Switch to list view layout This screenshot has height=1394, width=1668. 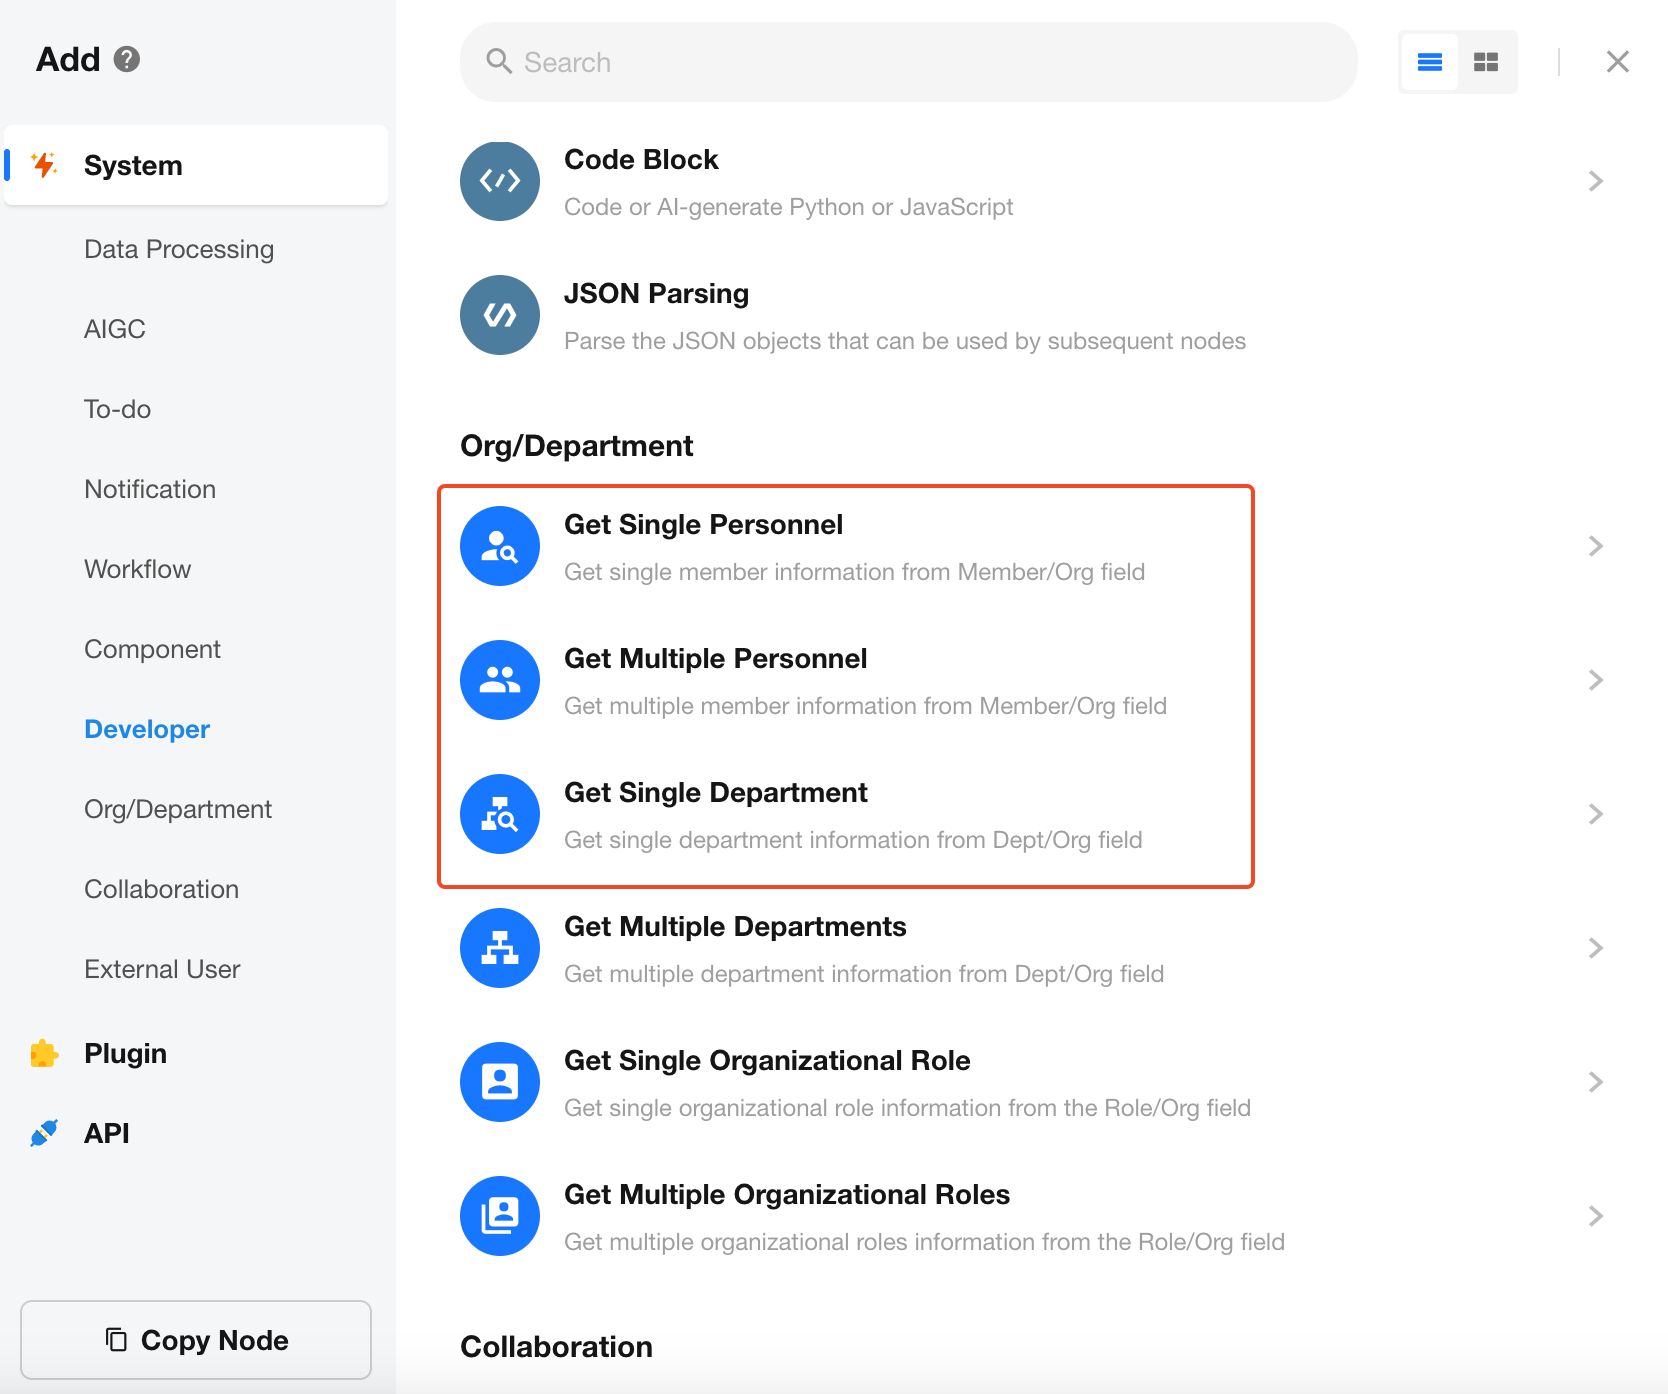click(1430, 62)
